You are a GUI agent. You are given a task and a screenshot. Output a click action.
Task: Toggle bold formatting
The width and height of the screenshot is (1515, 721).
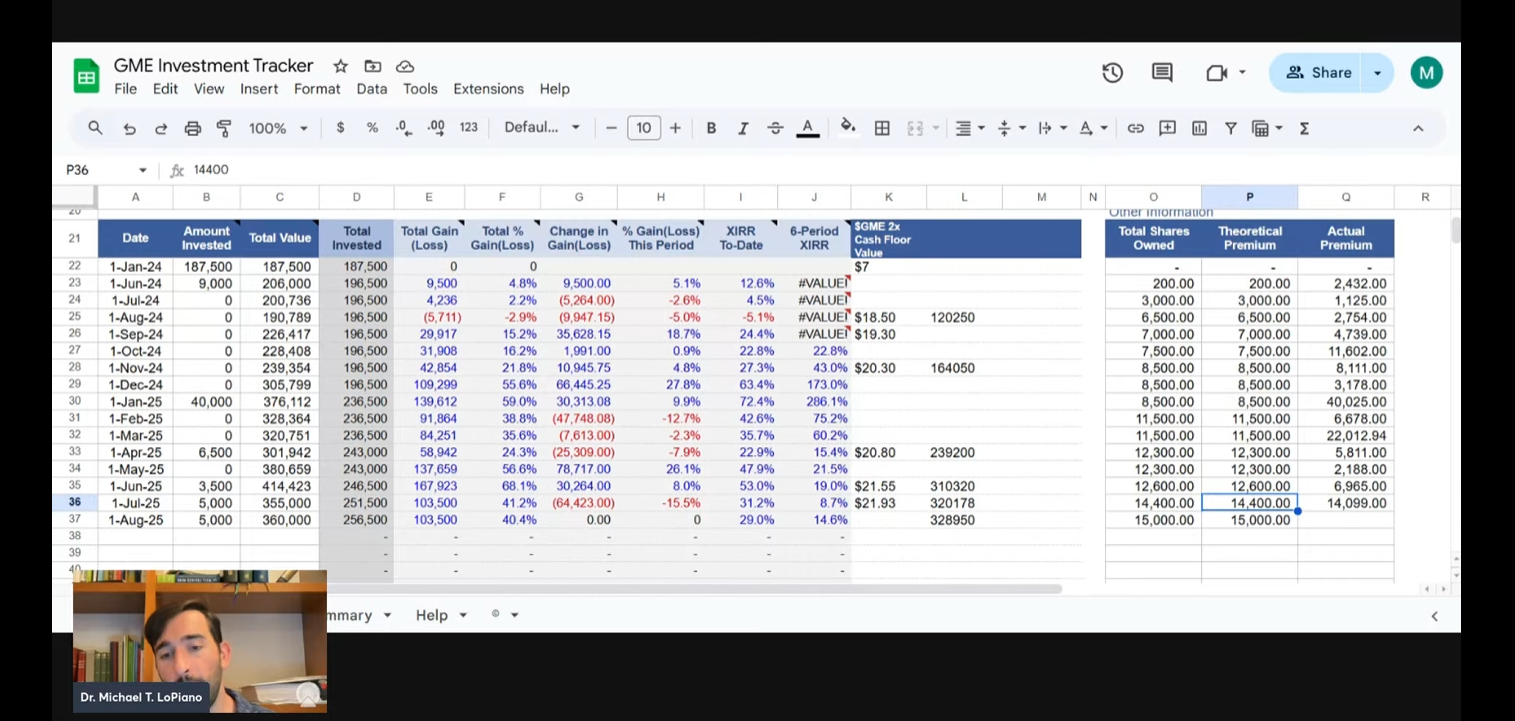click(x=711, y=128)
